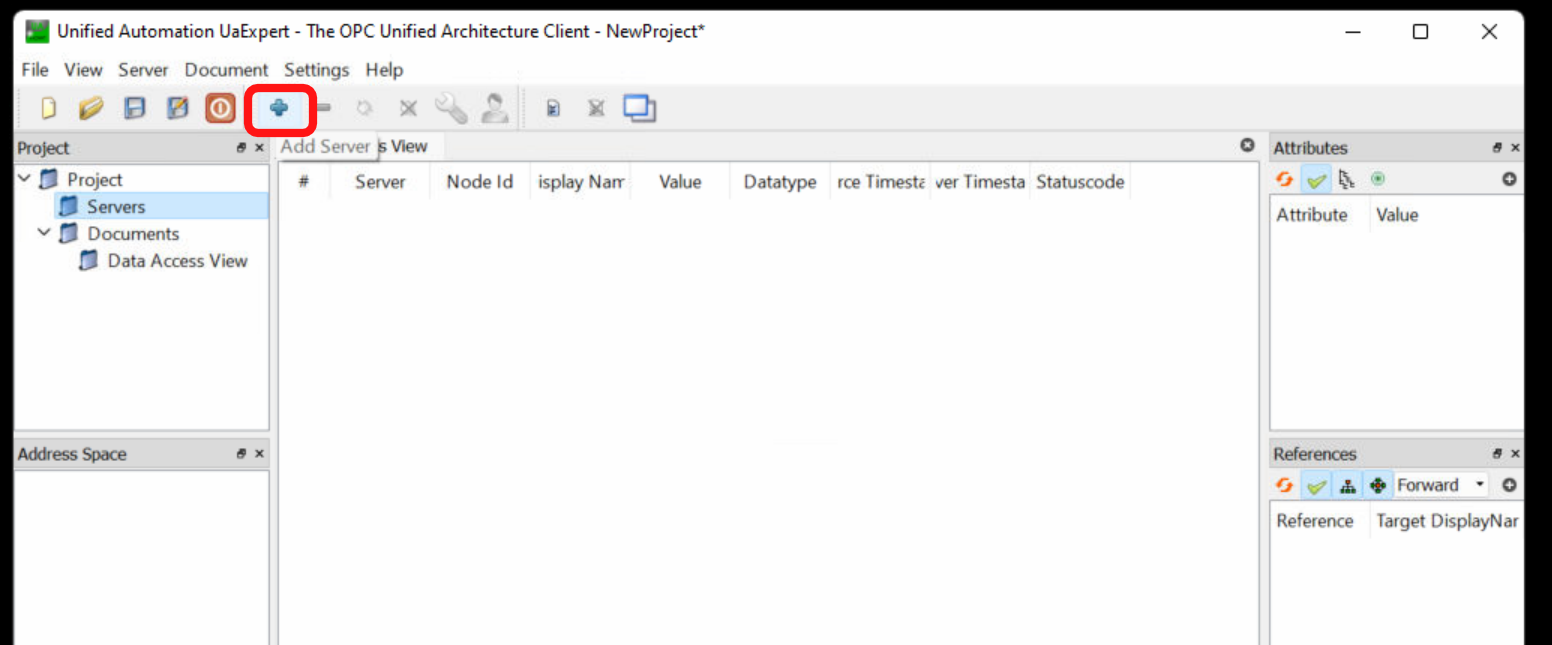Click the Target DisplayName column header
Screen dimensions: 1552x645
click(1446, 521)
